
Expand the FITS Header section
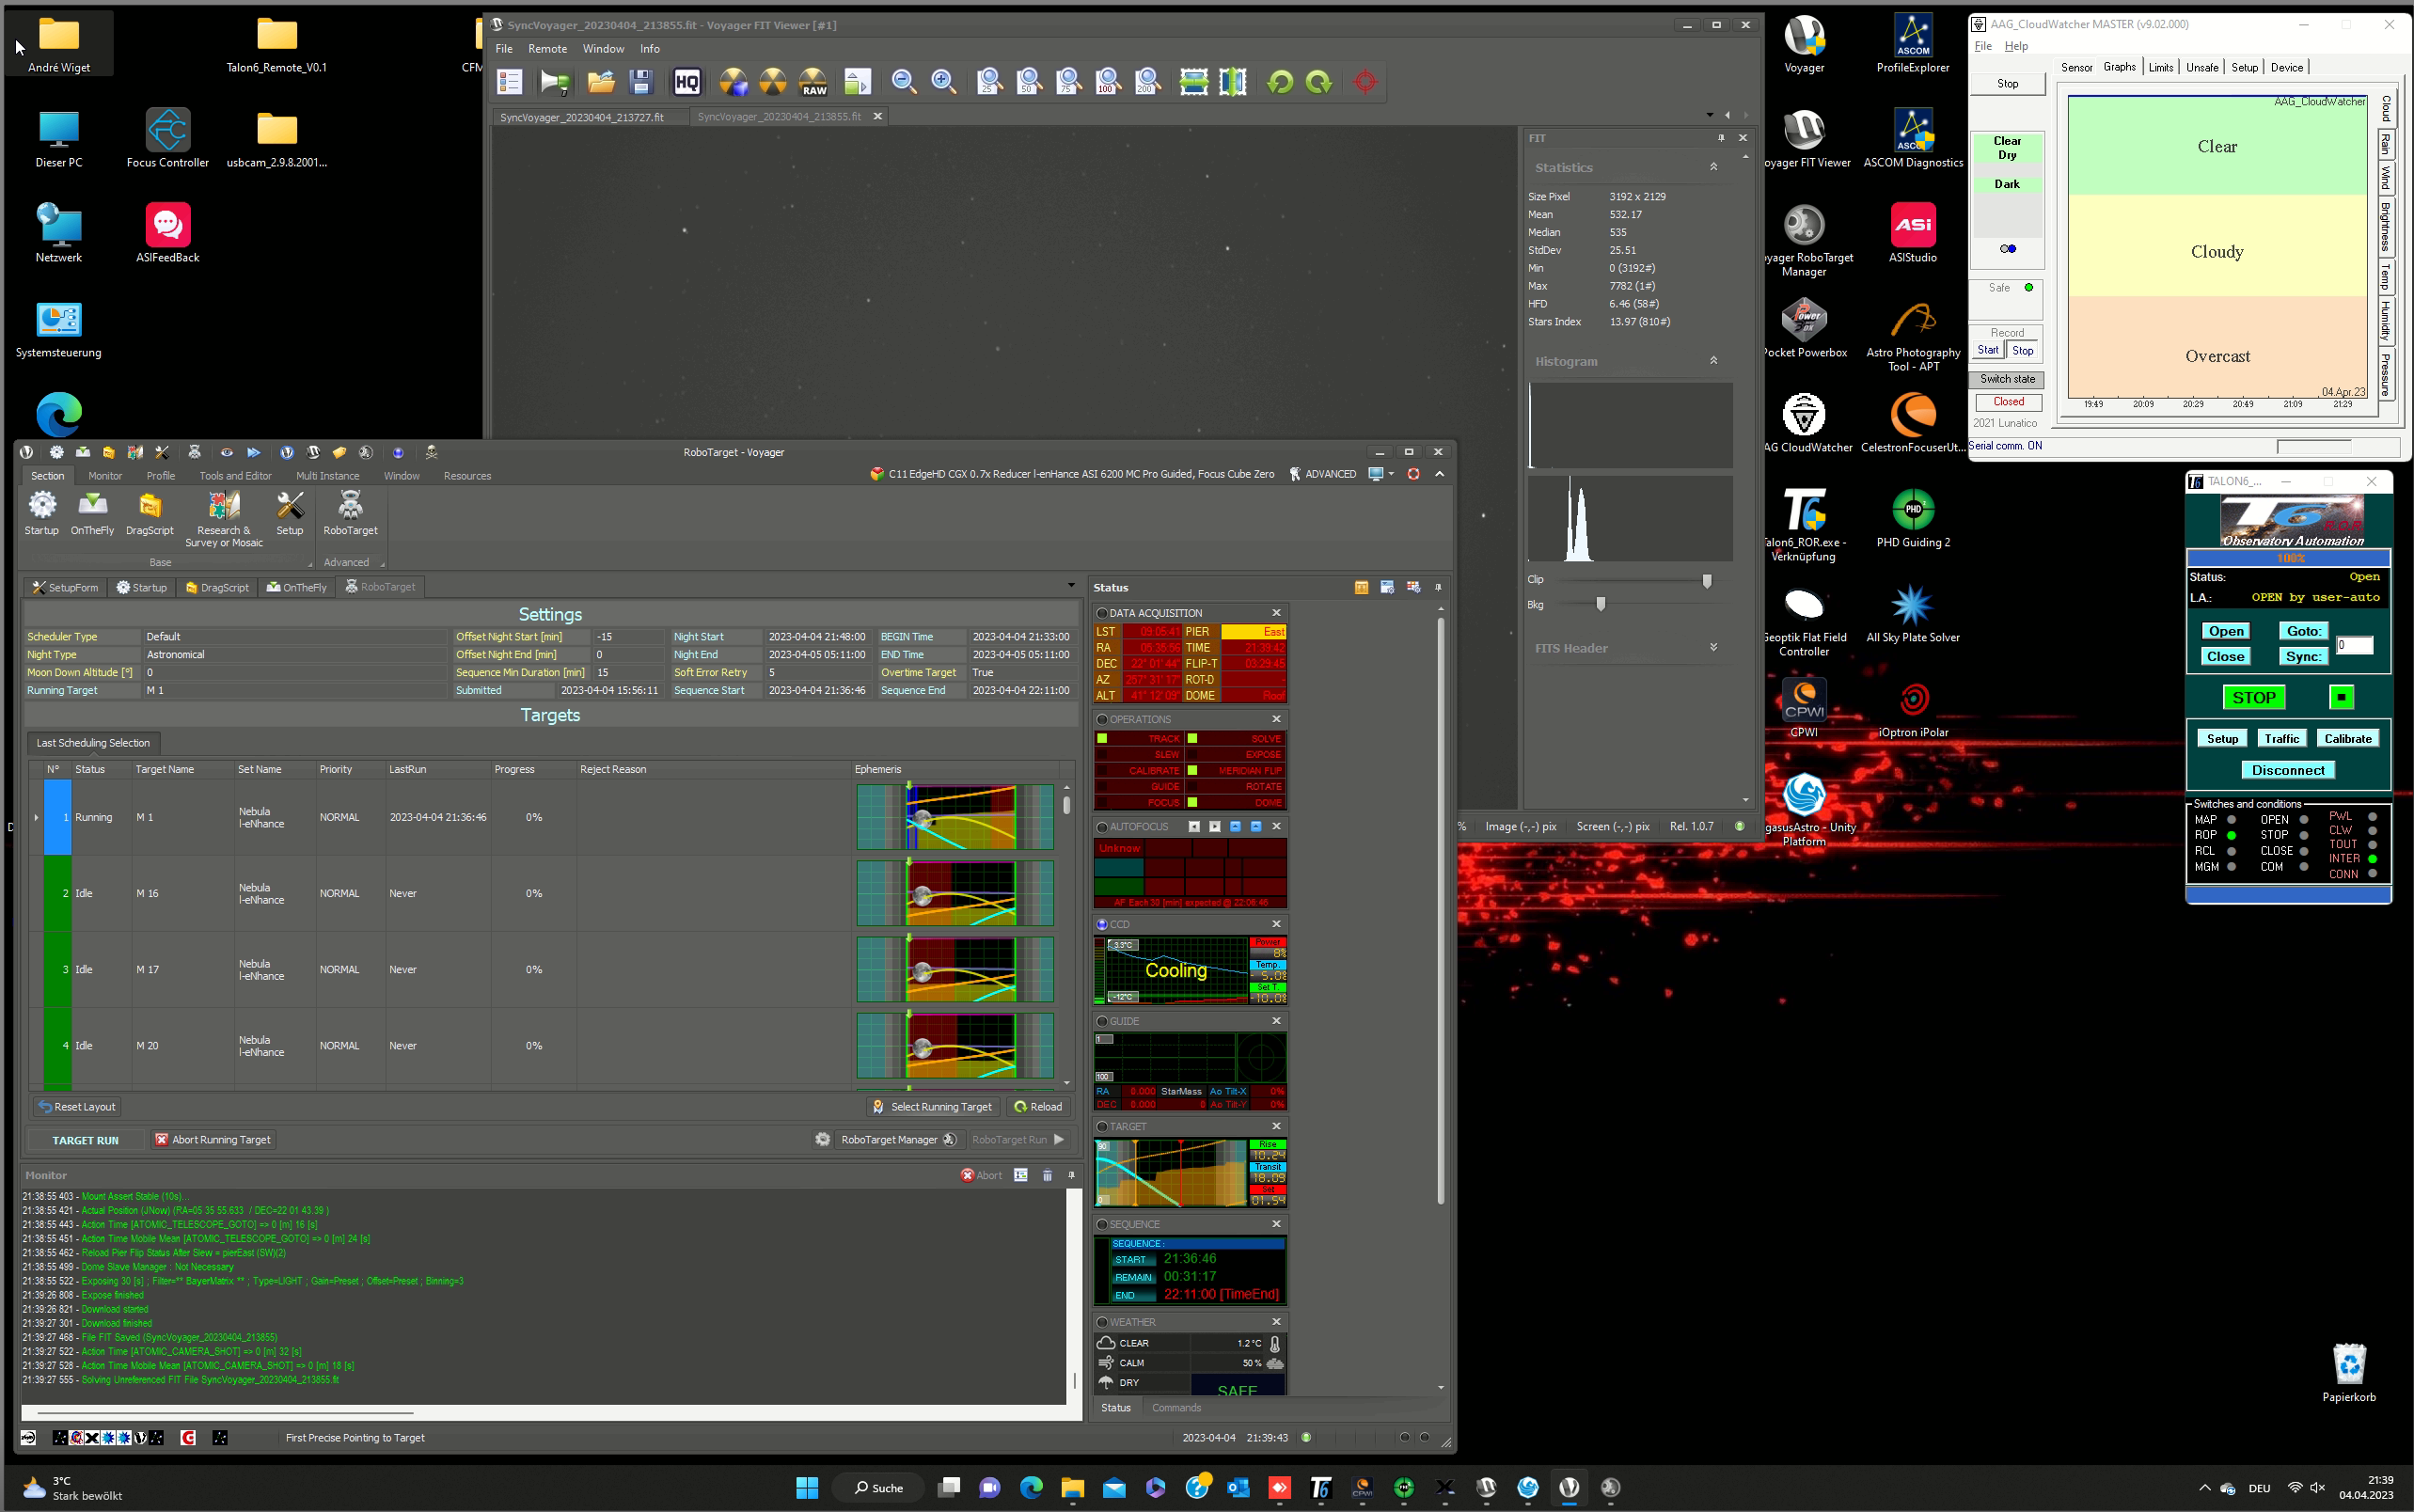pos(1713,648)
